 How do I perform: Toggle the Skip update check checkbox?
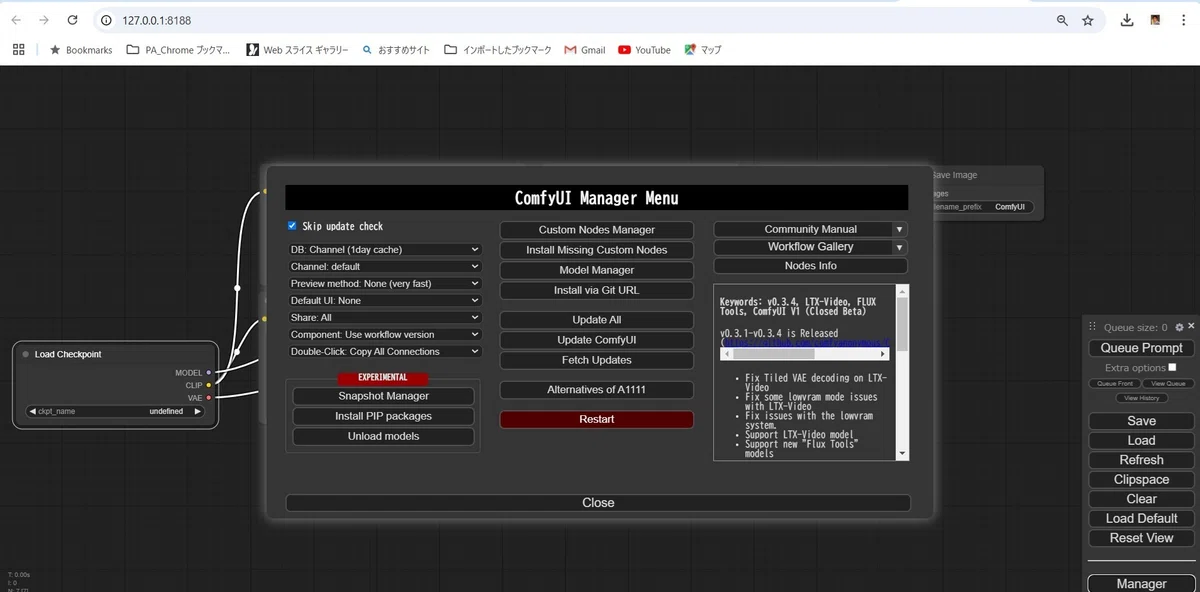click(x=292, y=226)
